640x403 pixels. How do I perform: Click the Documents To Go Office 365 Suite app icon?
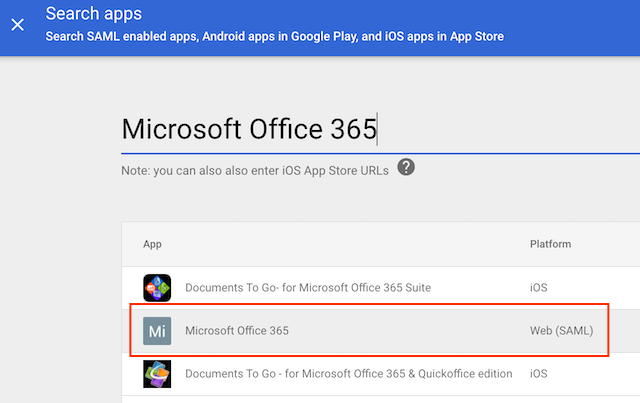(157, 288)
